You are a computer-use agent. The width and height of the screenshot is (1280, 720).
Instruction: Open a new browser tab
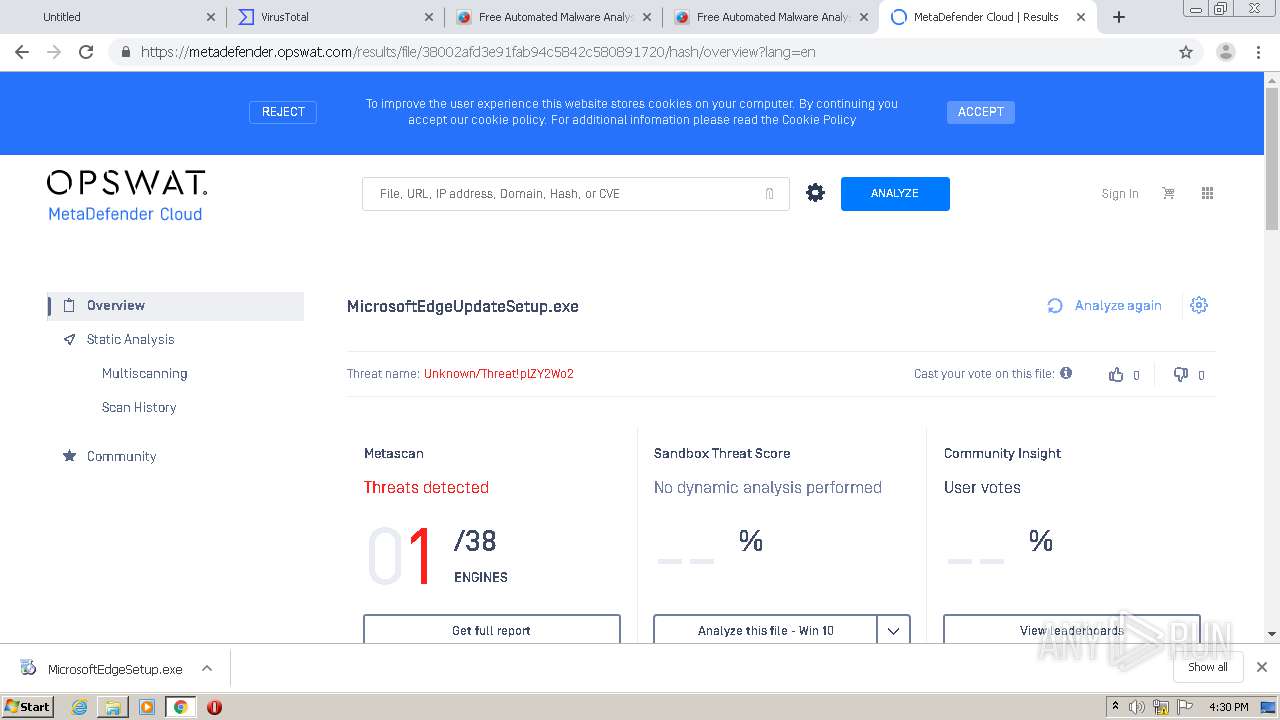[1119, 17]
